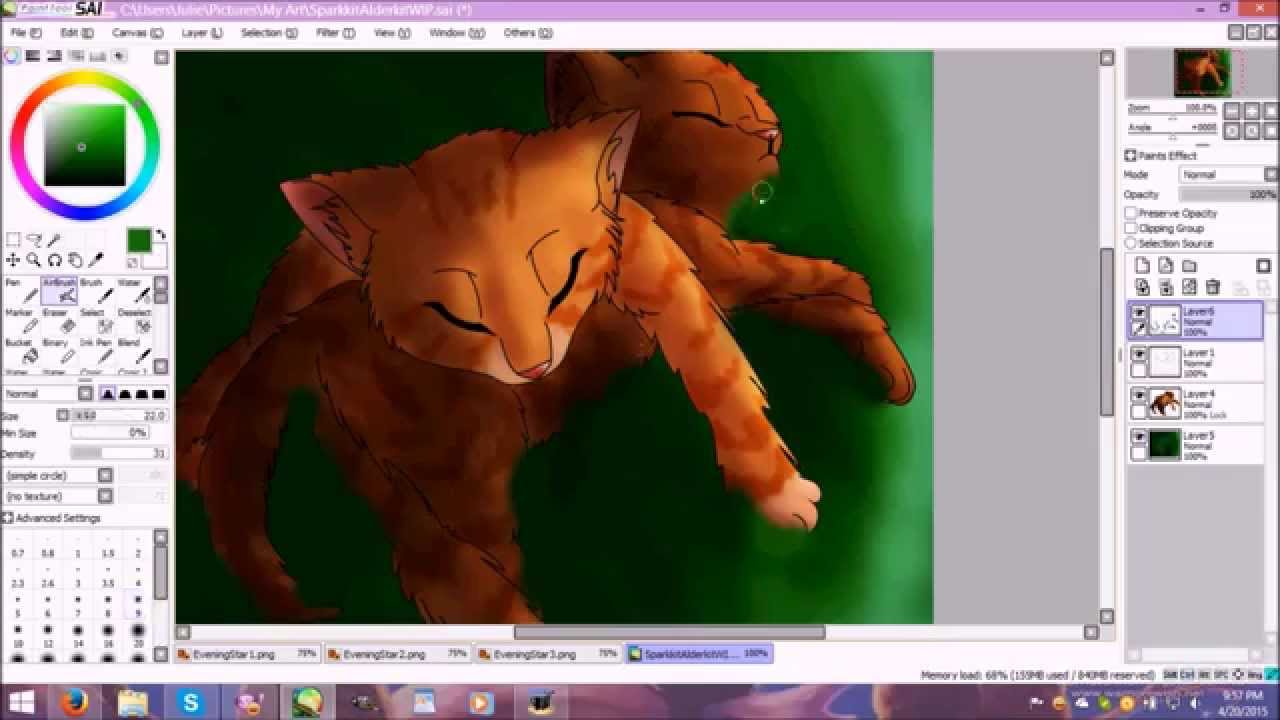This screenshot has width=1280, height=720.
Task: Open the Filter menu
Action: (335, 33)
